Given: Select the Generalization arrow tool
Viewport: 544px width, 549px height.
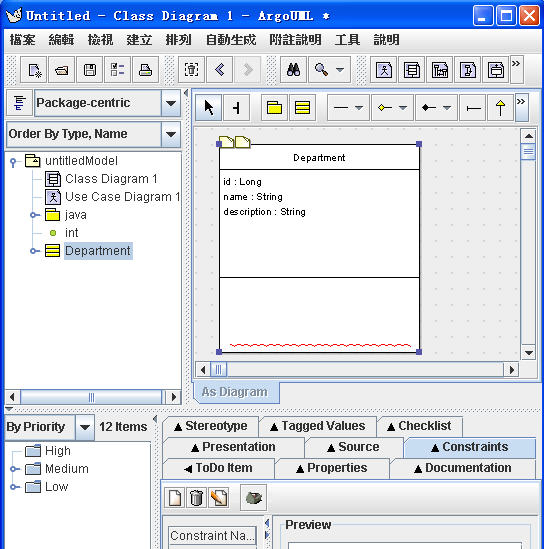Looking at the screenshot, I should pos(500,107).
